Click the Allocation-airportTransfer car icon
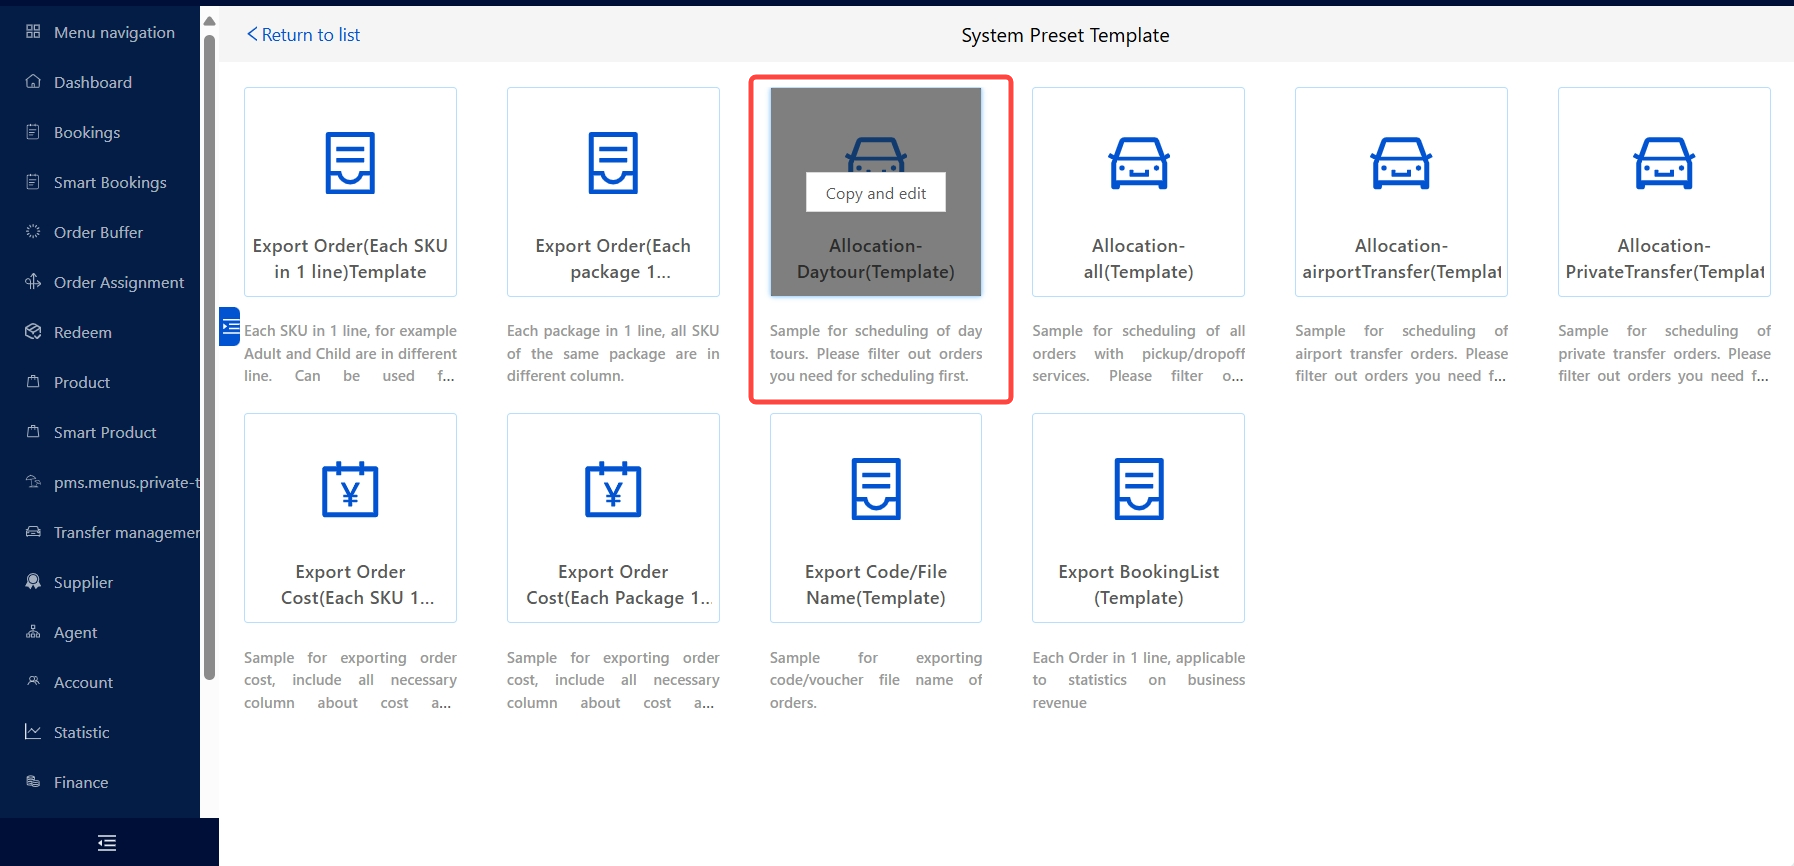This screenshot has width=1794, height=866. point(1401,163)
